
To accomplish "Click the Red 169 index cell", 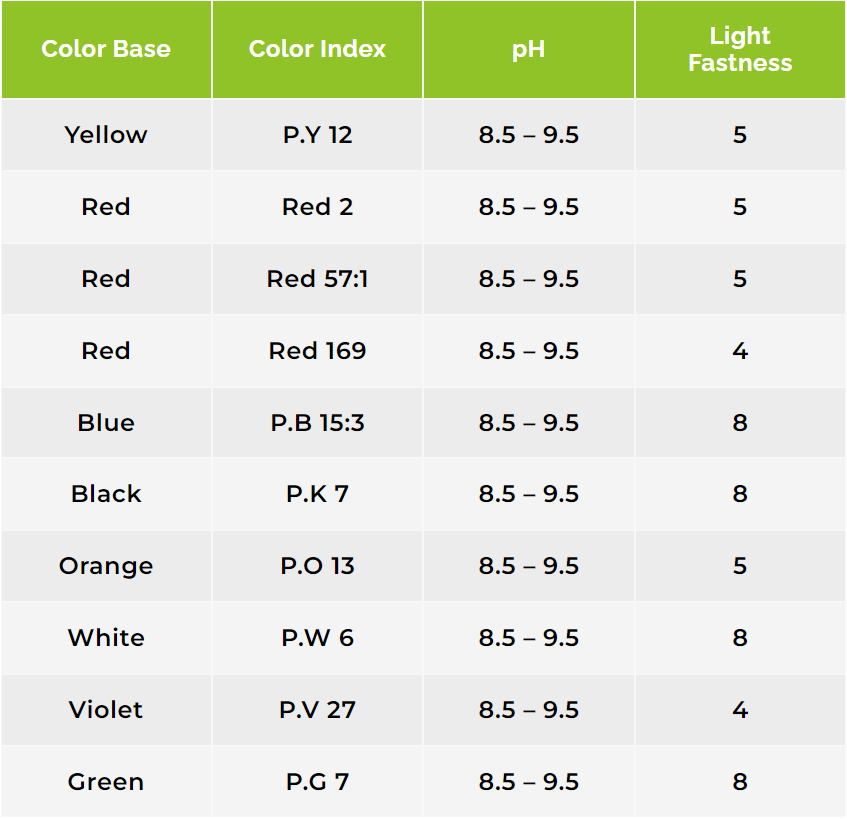I will [317, 351].
